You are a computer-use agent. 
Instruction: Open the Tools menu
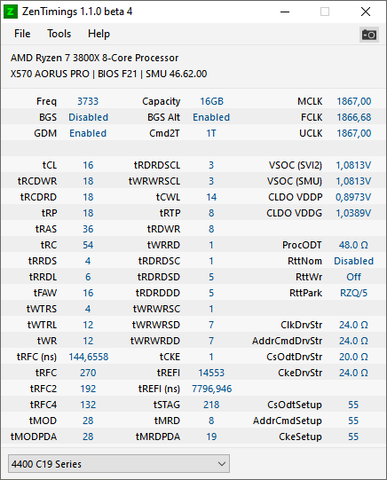pyautogui.click(x=59, y=34)
